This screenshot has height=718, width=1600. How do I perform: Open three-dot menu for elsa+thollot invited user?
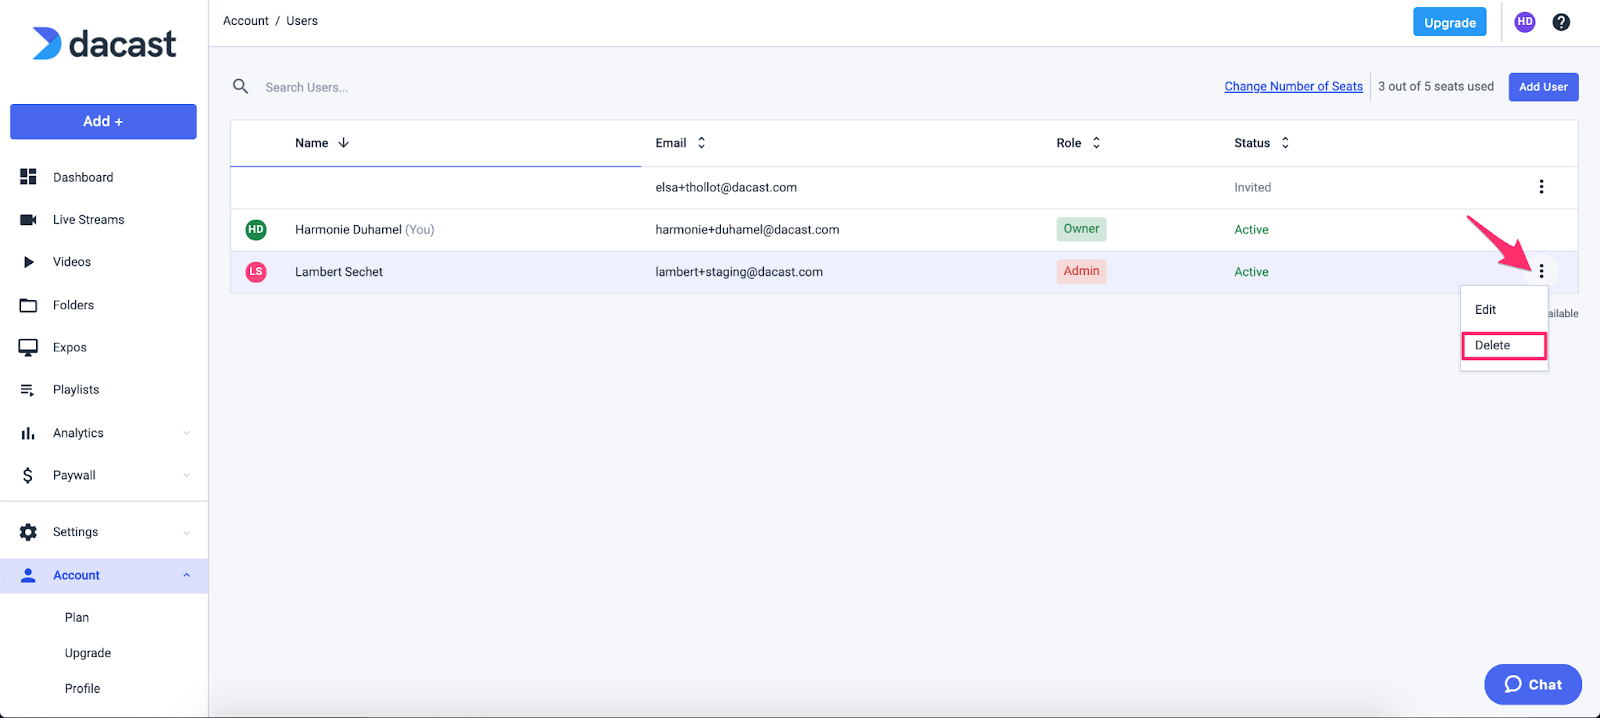coord(1541,187)
